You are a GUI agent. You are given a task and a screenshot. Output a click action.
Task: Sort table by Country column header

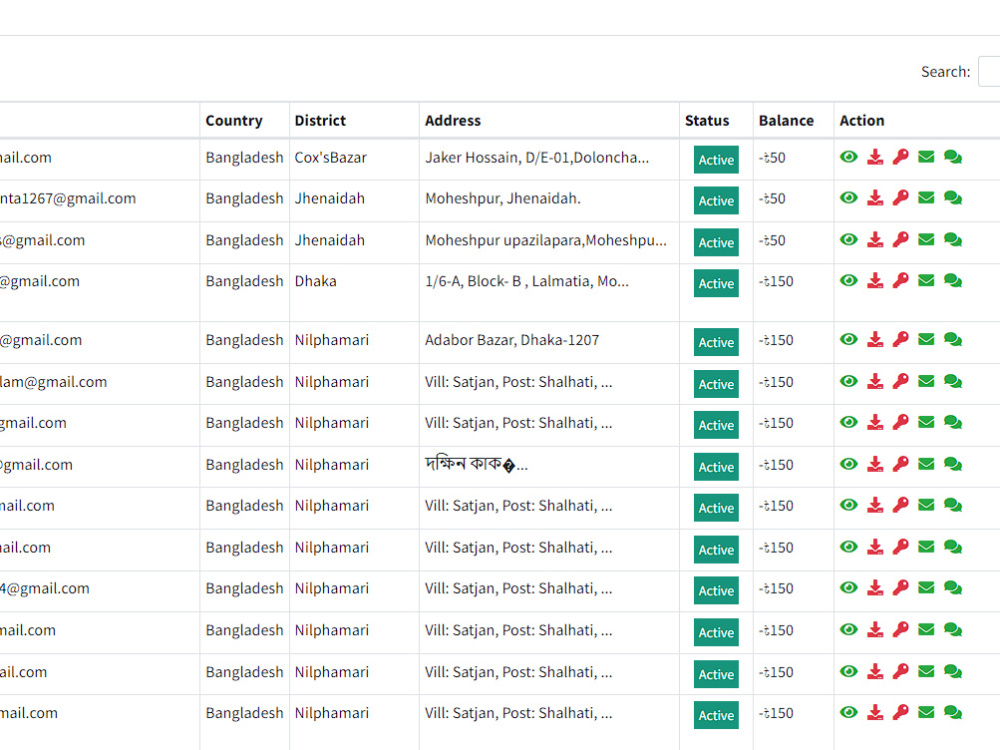pos(244,121)
